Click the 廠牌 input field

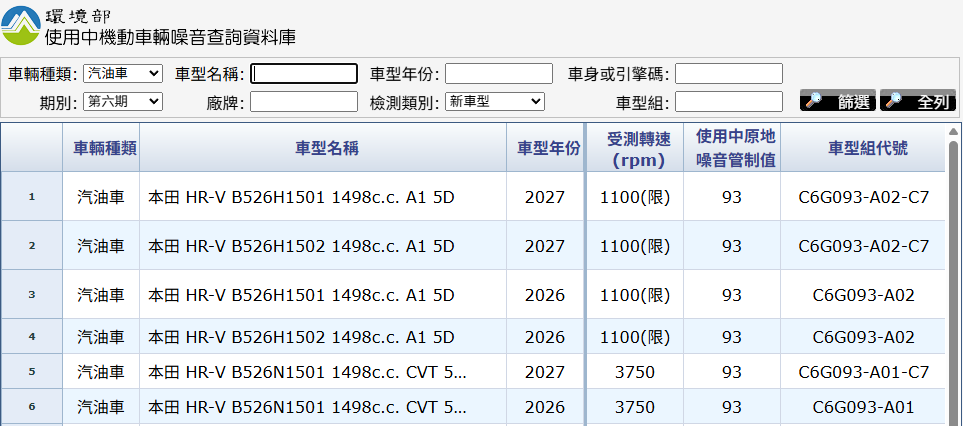tap(304, 101)
